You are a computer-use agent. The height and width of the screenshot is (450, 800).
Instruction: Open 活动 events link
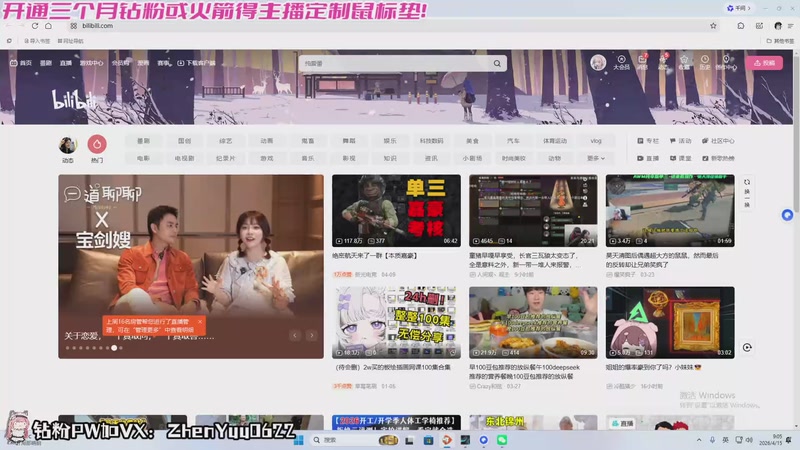[x=680, y=141]
